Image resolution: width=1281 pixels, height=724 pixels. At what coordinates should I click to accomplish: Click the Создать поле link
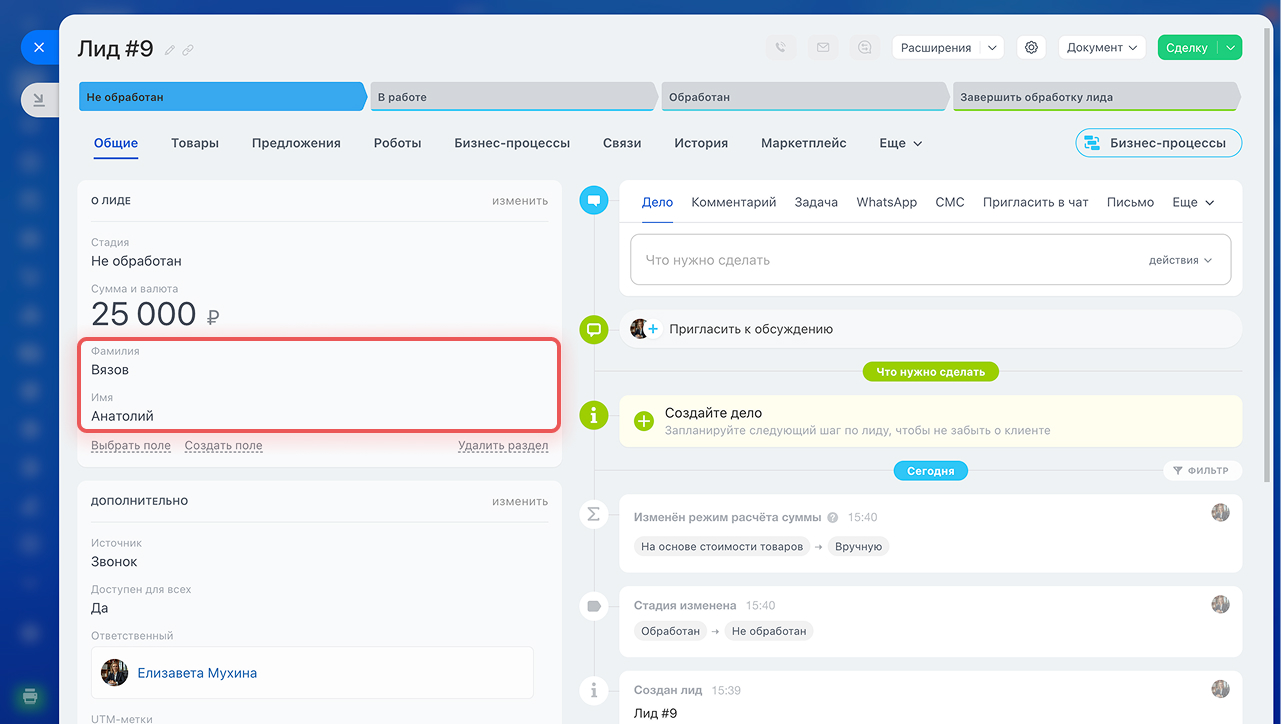click(224, 446)
